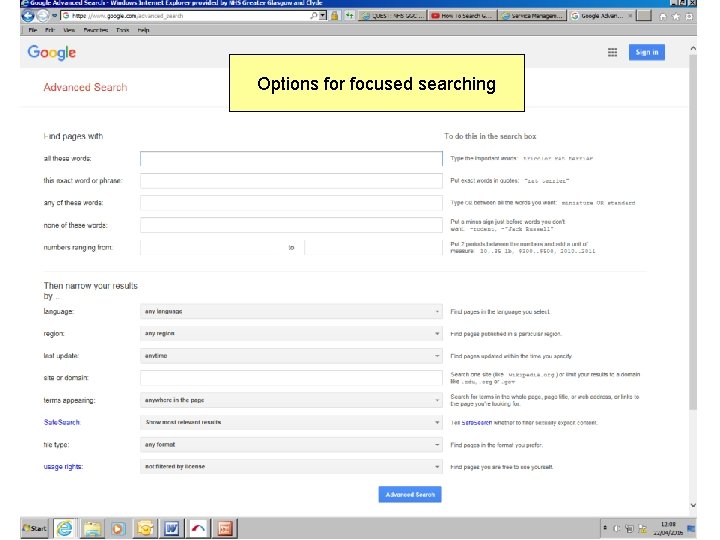This screenshot has height=540, width=720.
Task: Open the Tools menu
Action: [x=123, y=30]
